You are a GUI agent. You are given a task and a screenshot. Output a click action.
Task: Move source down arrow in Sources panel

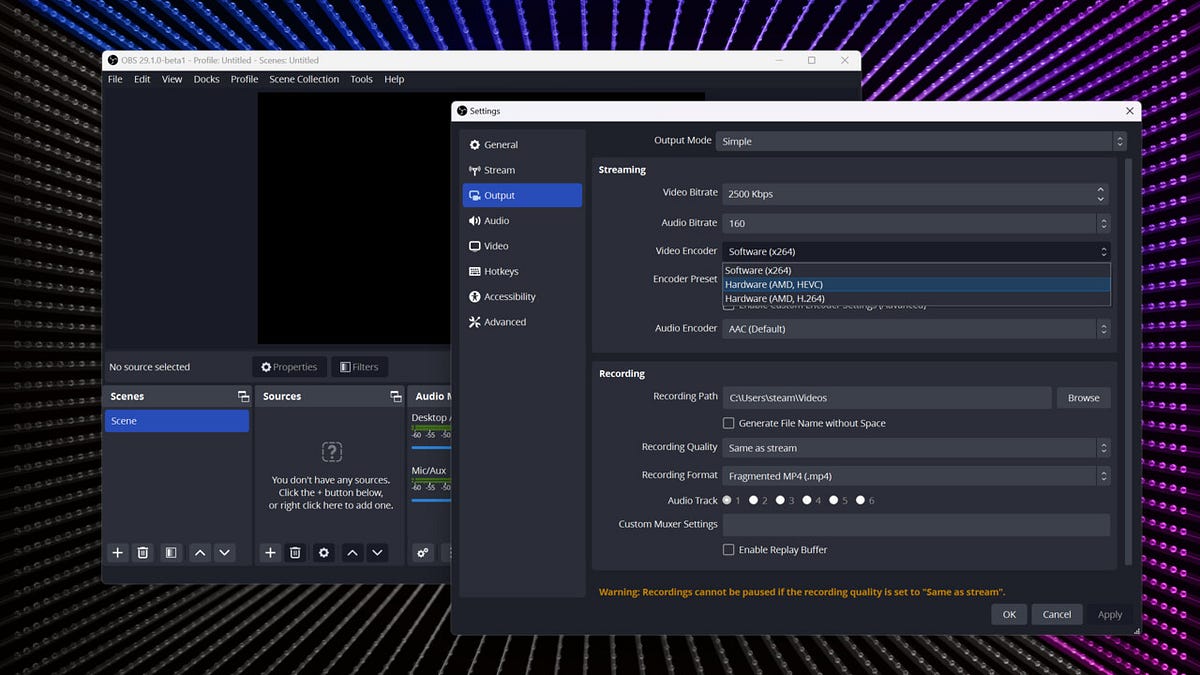(x=377, y=552)
